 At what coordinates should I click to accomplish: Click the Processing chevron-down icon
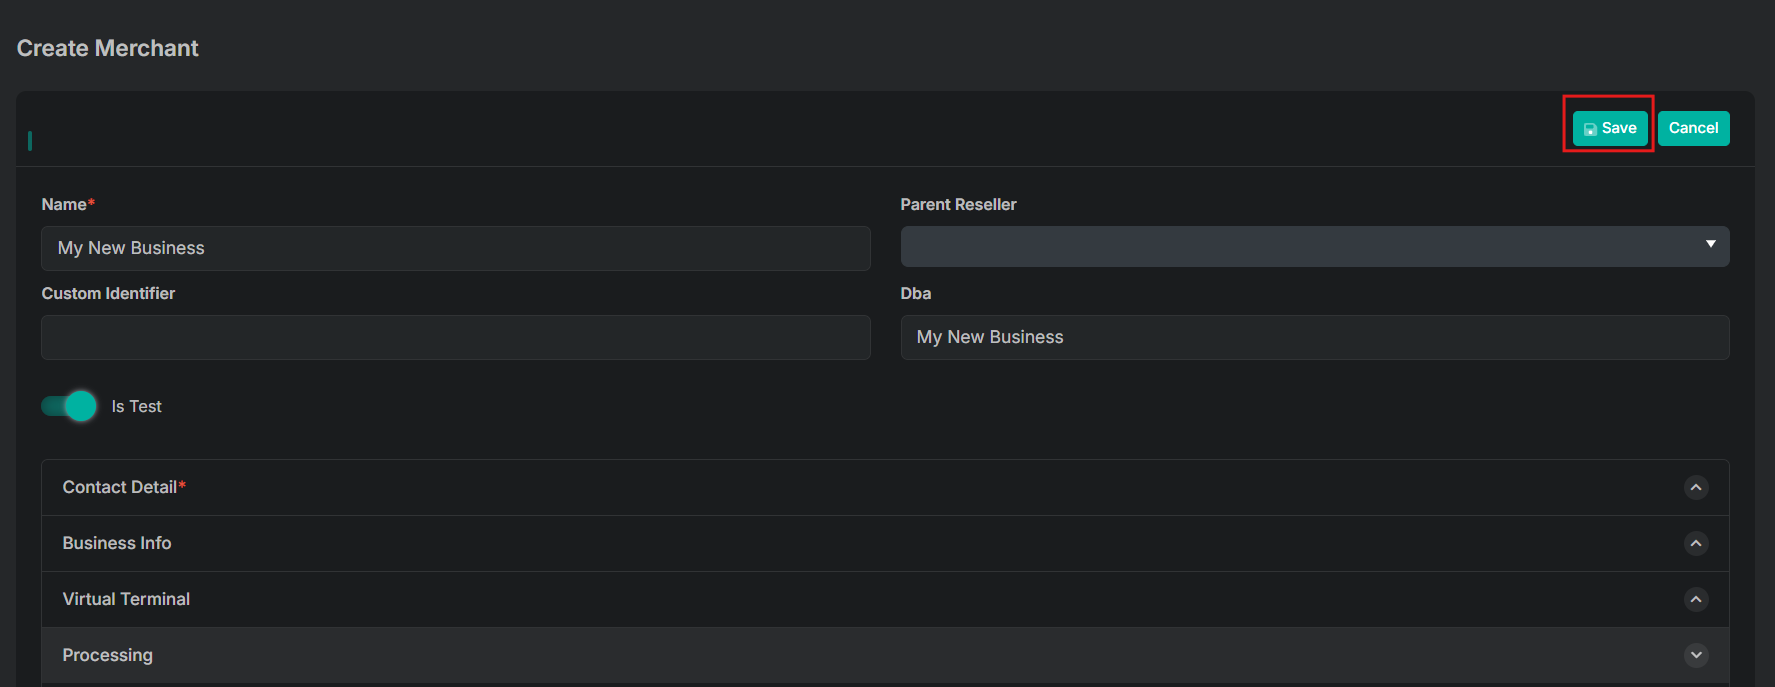[1696, 655]
